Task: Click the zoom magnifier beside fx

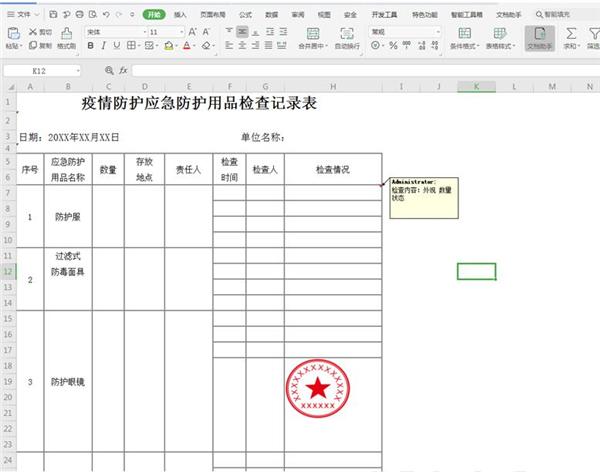Action: tap(109, 70)
